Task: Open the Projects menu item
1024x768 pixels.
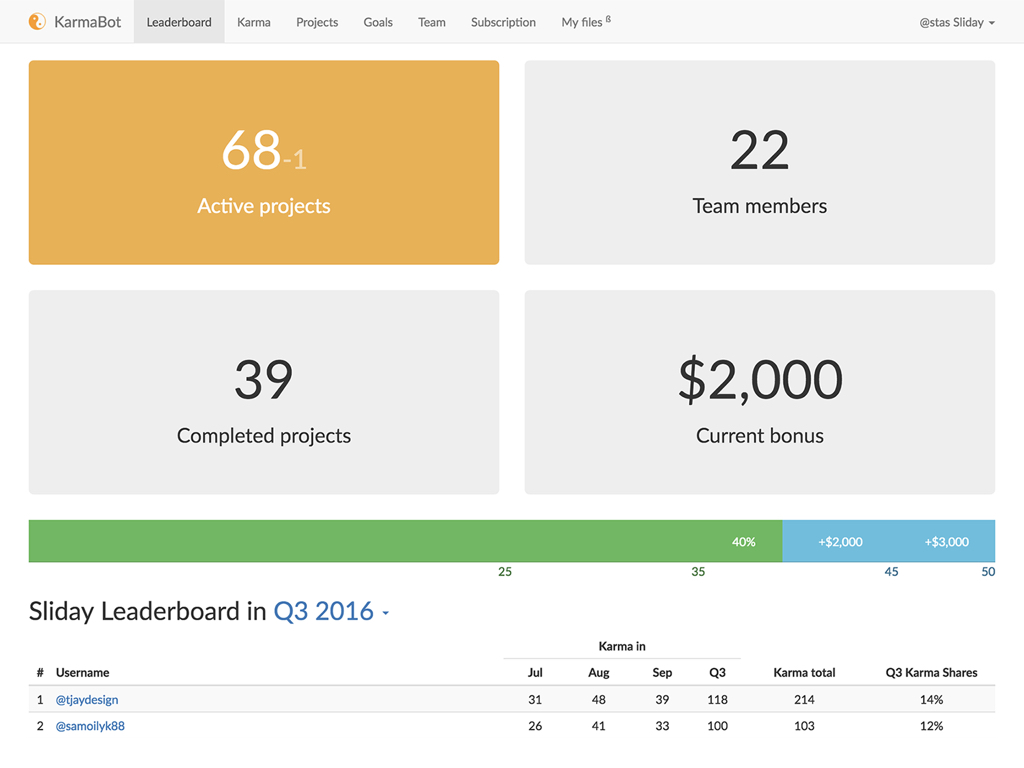Action: (x=317, y=22)
